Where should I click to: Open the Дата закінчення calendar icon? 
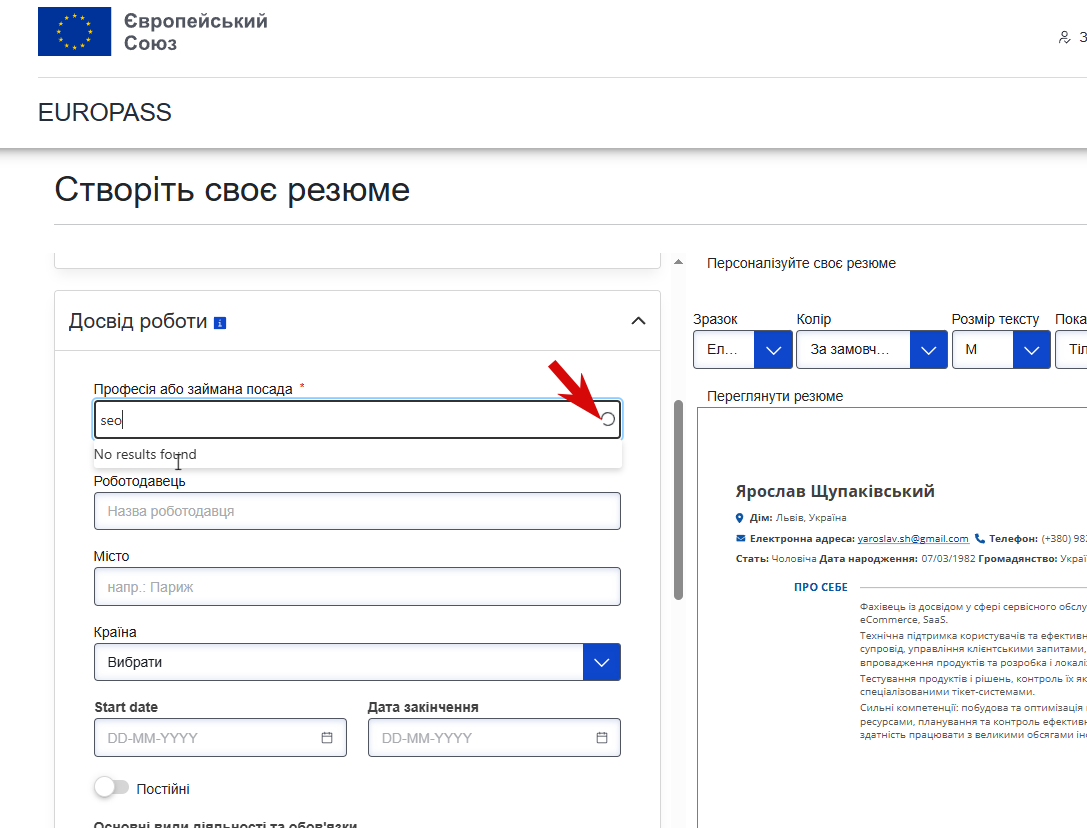click(x=602, y=738)
